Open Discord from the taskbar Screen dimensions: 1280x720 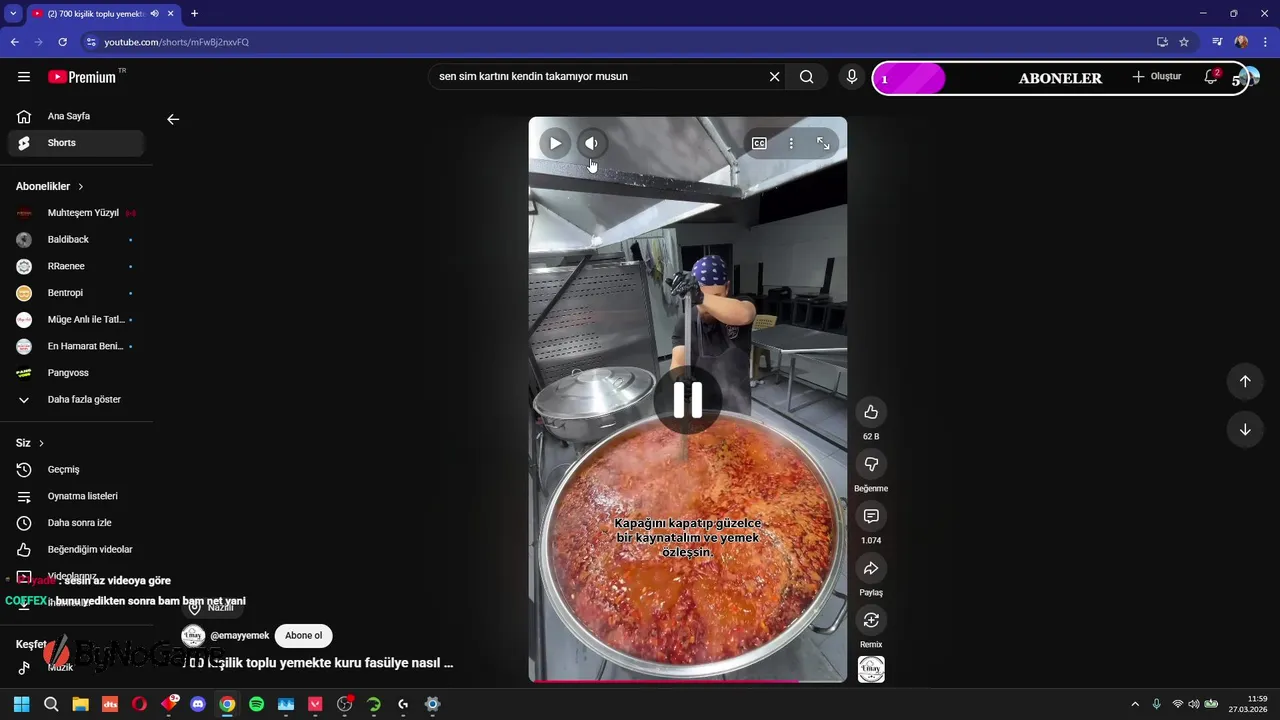pyautogui.click(x=198, y=704)
